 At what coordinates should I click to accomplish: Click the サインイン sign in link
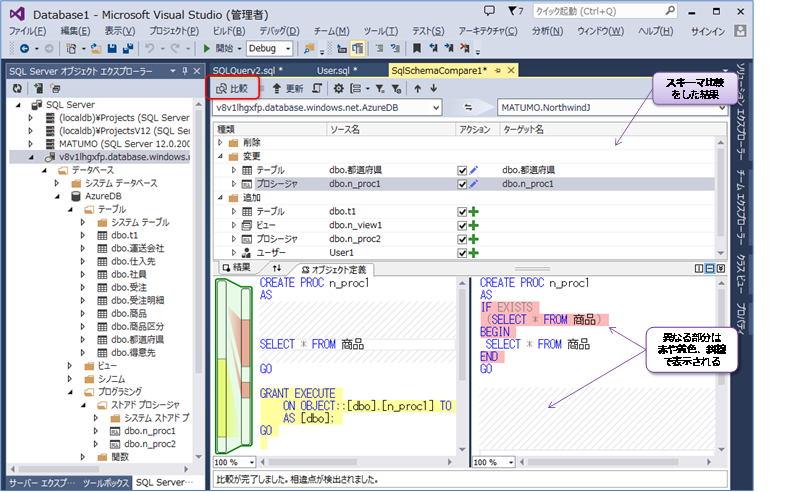click(708, 31)
